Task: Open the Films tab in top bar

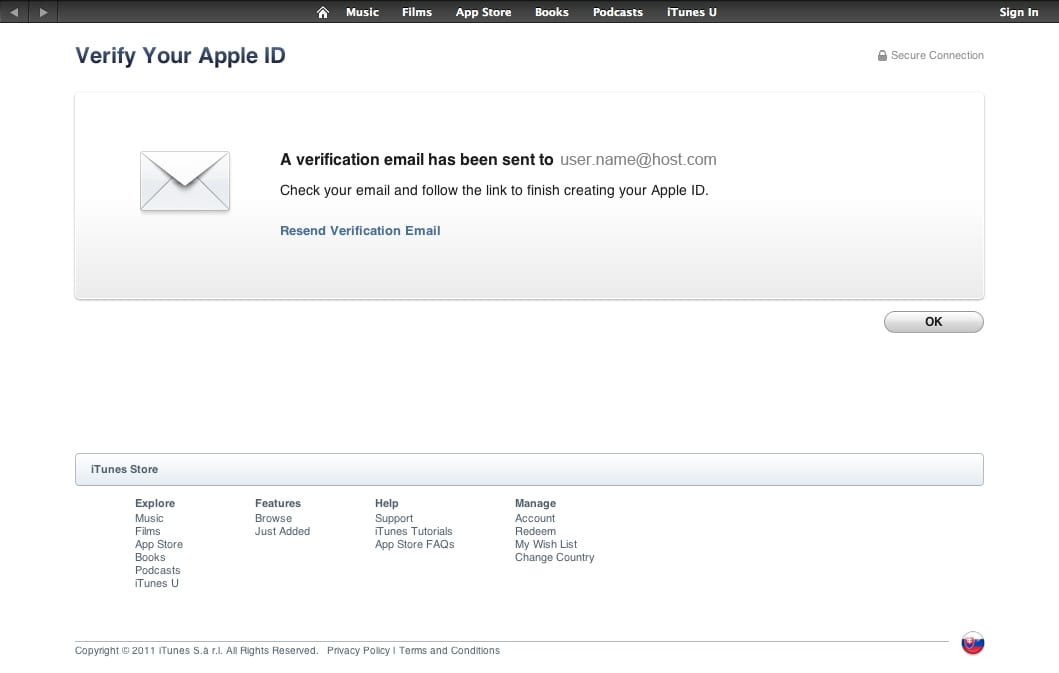Action: pos(417,12)
